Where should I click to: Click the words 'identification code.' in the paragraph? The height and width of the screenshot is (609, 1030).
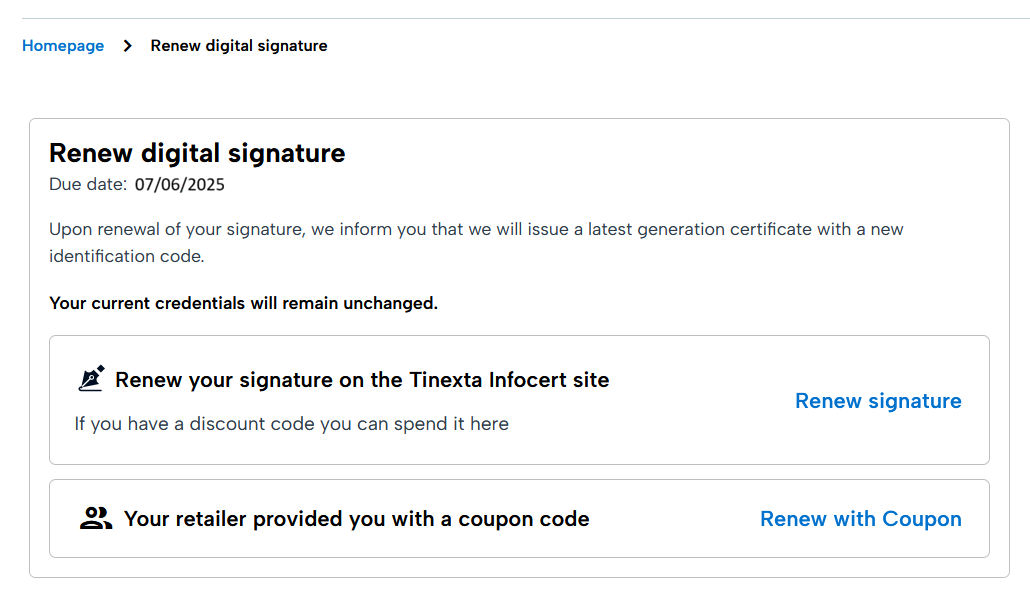pos(126,257)
